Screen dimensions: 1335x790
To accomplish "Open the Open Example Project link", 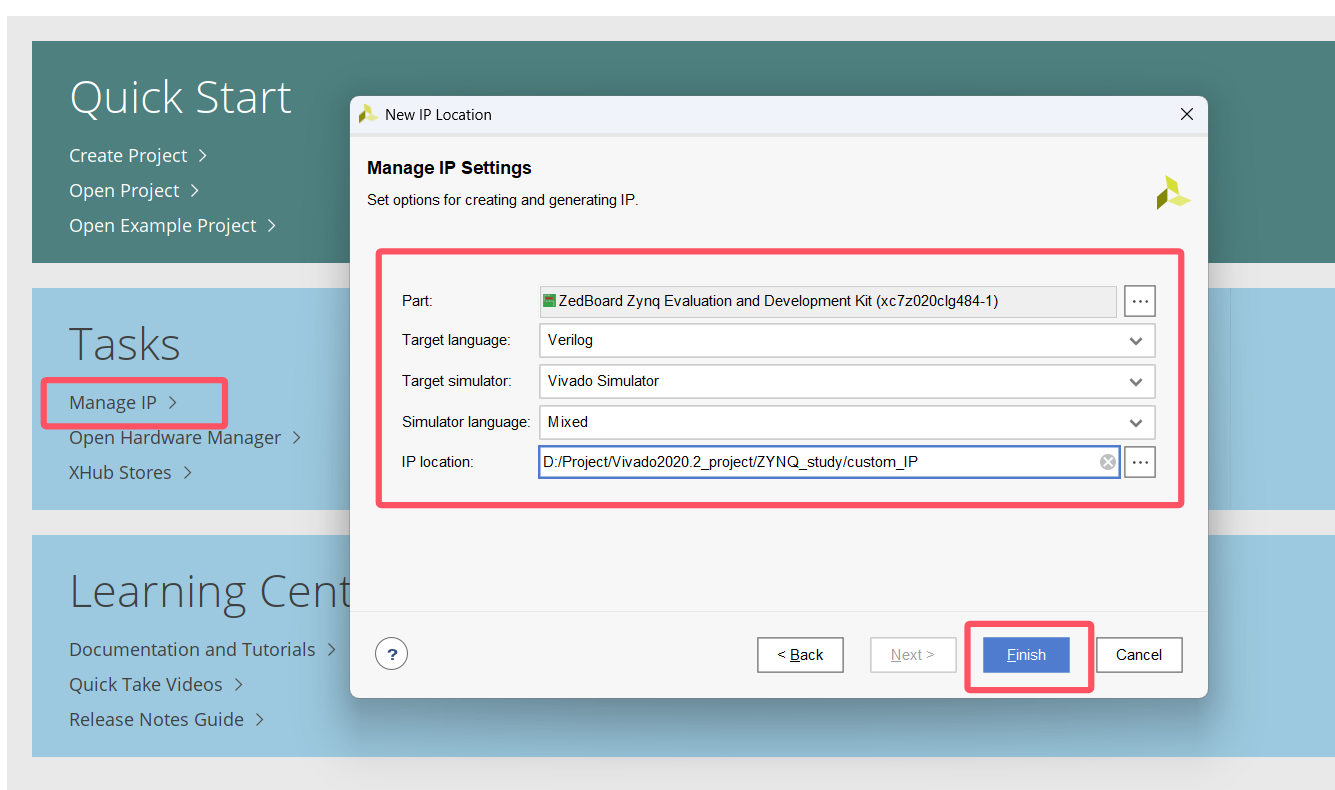I will coord(172,226).
